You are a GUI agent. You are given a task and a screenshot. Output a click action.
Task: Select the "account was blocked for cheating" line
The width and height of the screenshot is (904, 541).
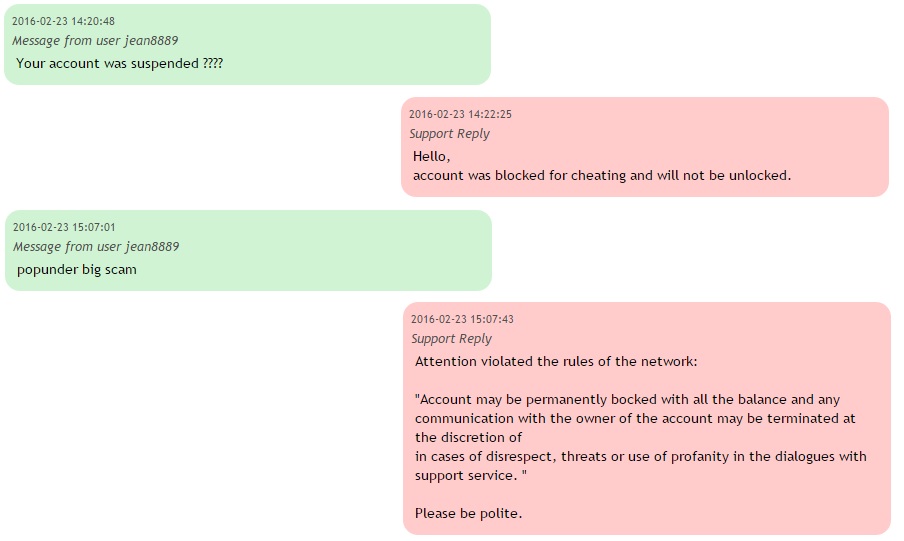601,175
